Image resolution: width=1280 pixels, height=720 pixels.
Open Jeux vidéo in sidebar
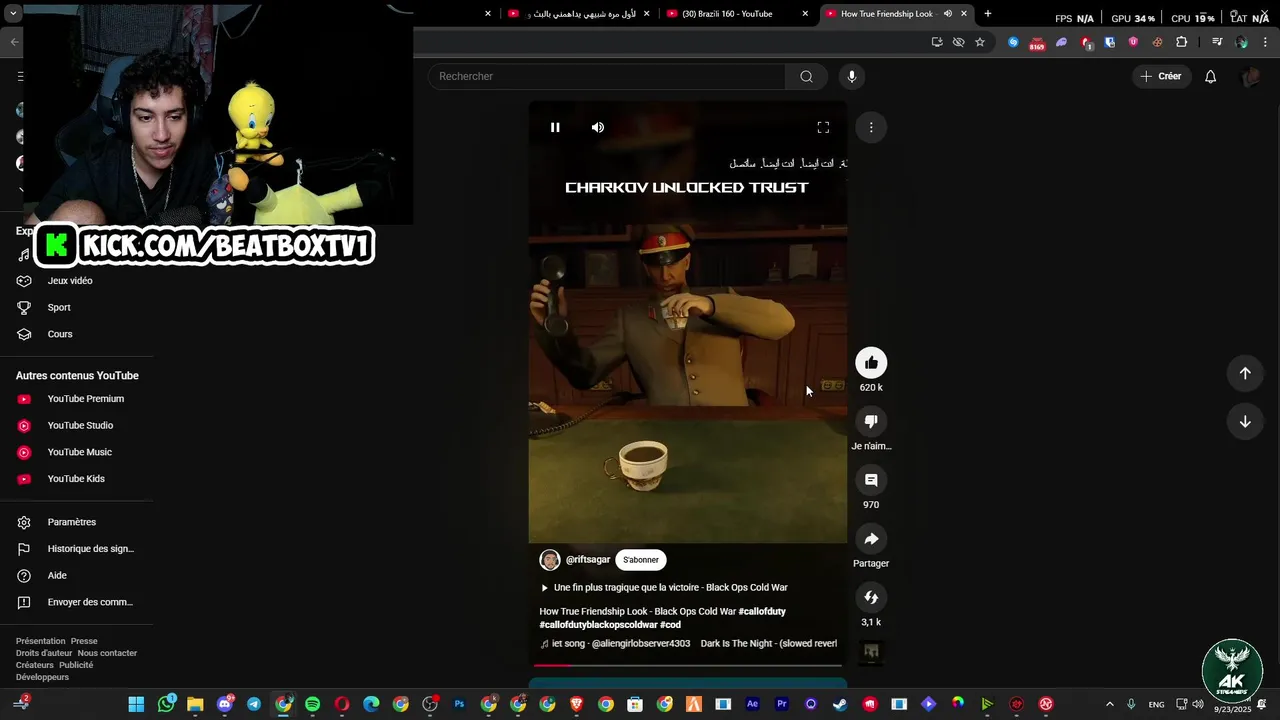pos(70,281)
